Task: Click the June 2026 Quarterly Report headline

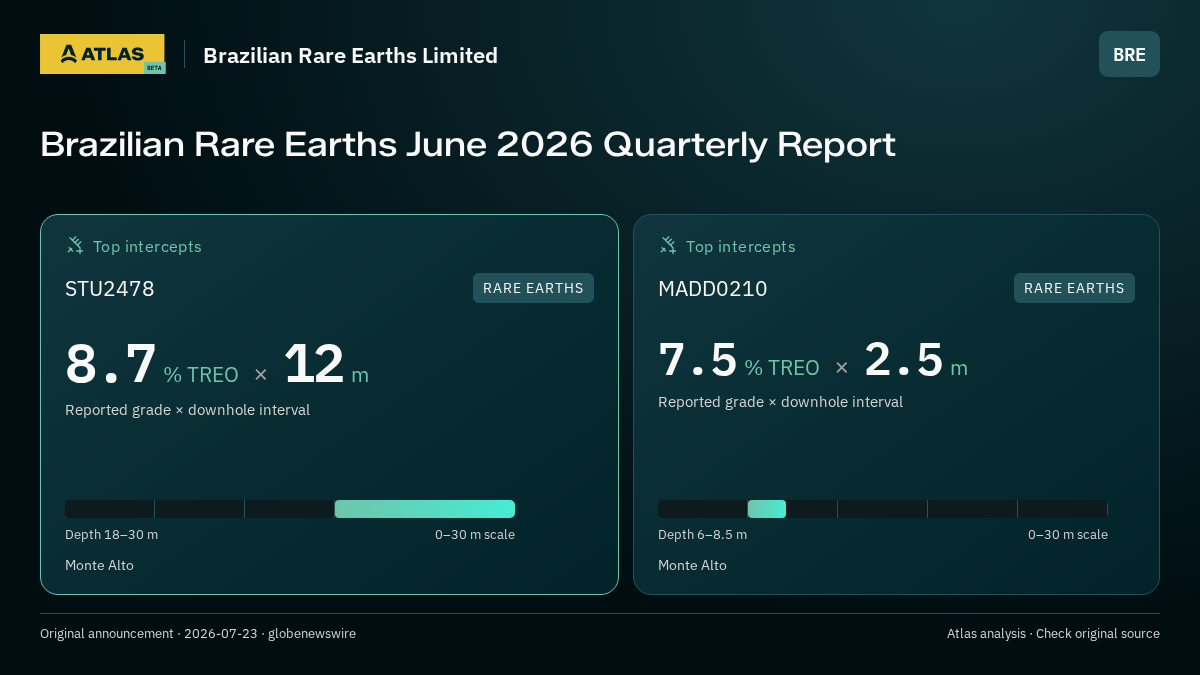Action: 467,144
